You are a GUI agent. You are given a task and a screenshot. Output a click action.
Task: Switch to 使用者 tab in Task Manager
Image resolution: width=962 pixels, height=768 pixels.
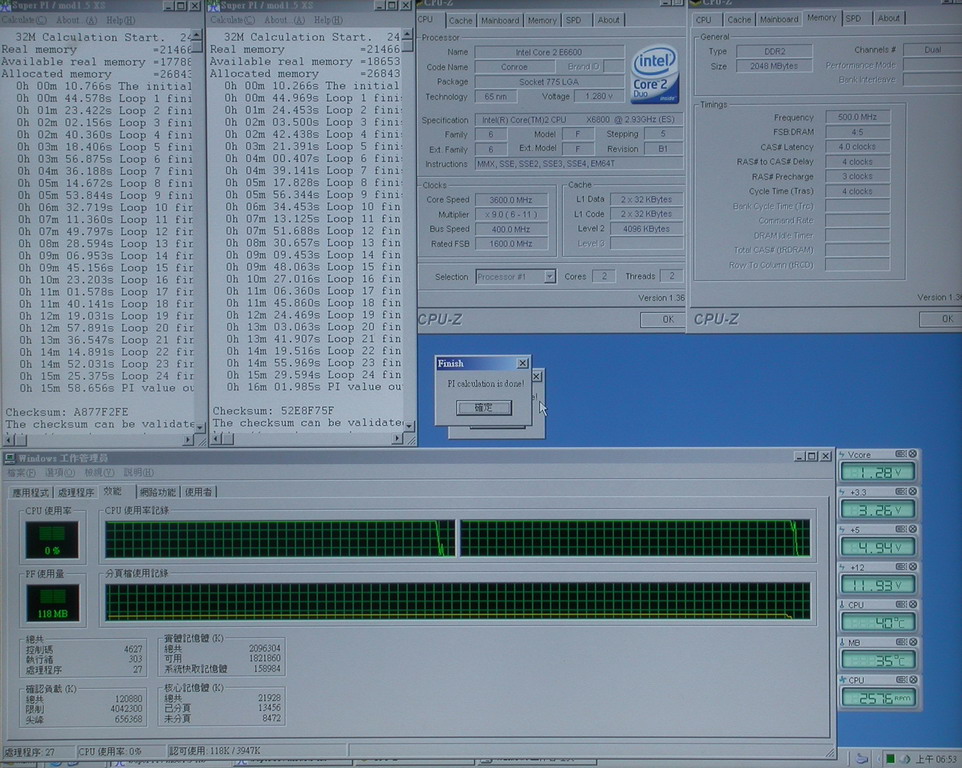click(198, 492)
